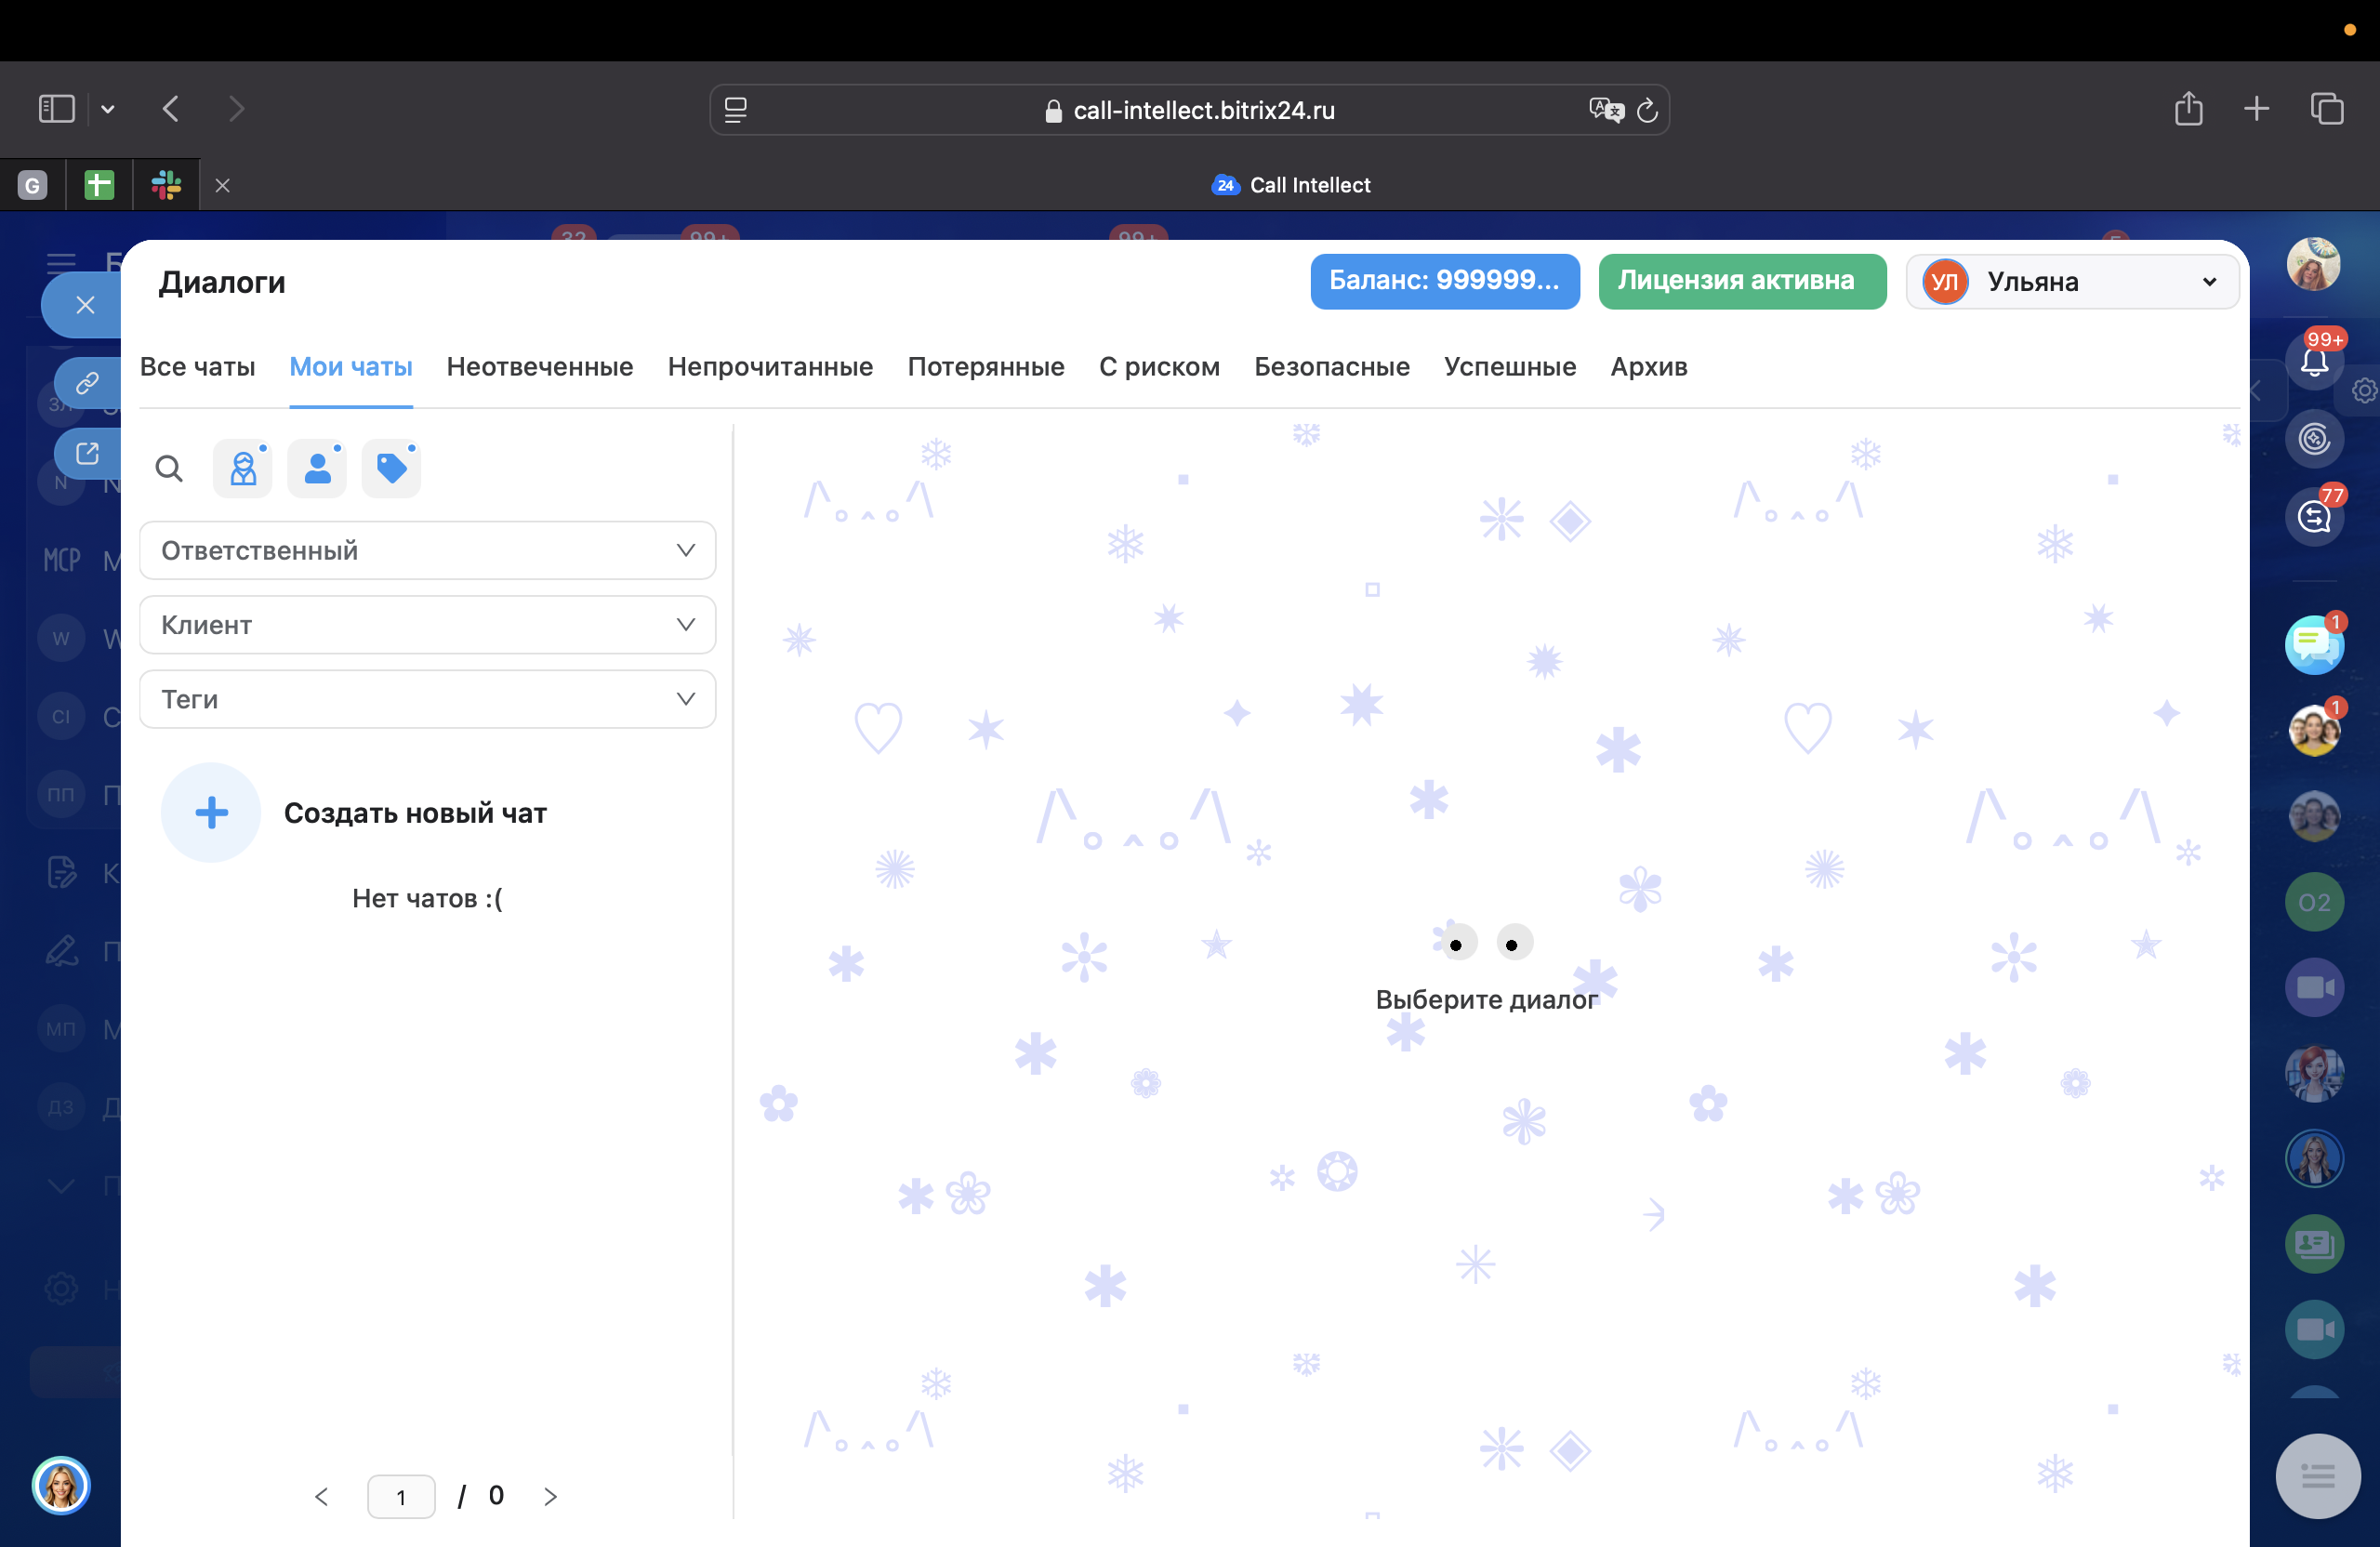Go to next page arrow
The image size is (2380, 1547).
tap(550, 1496)
